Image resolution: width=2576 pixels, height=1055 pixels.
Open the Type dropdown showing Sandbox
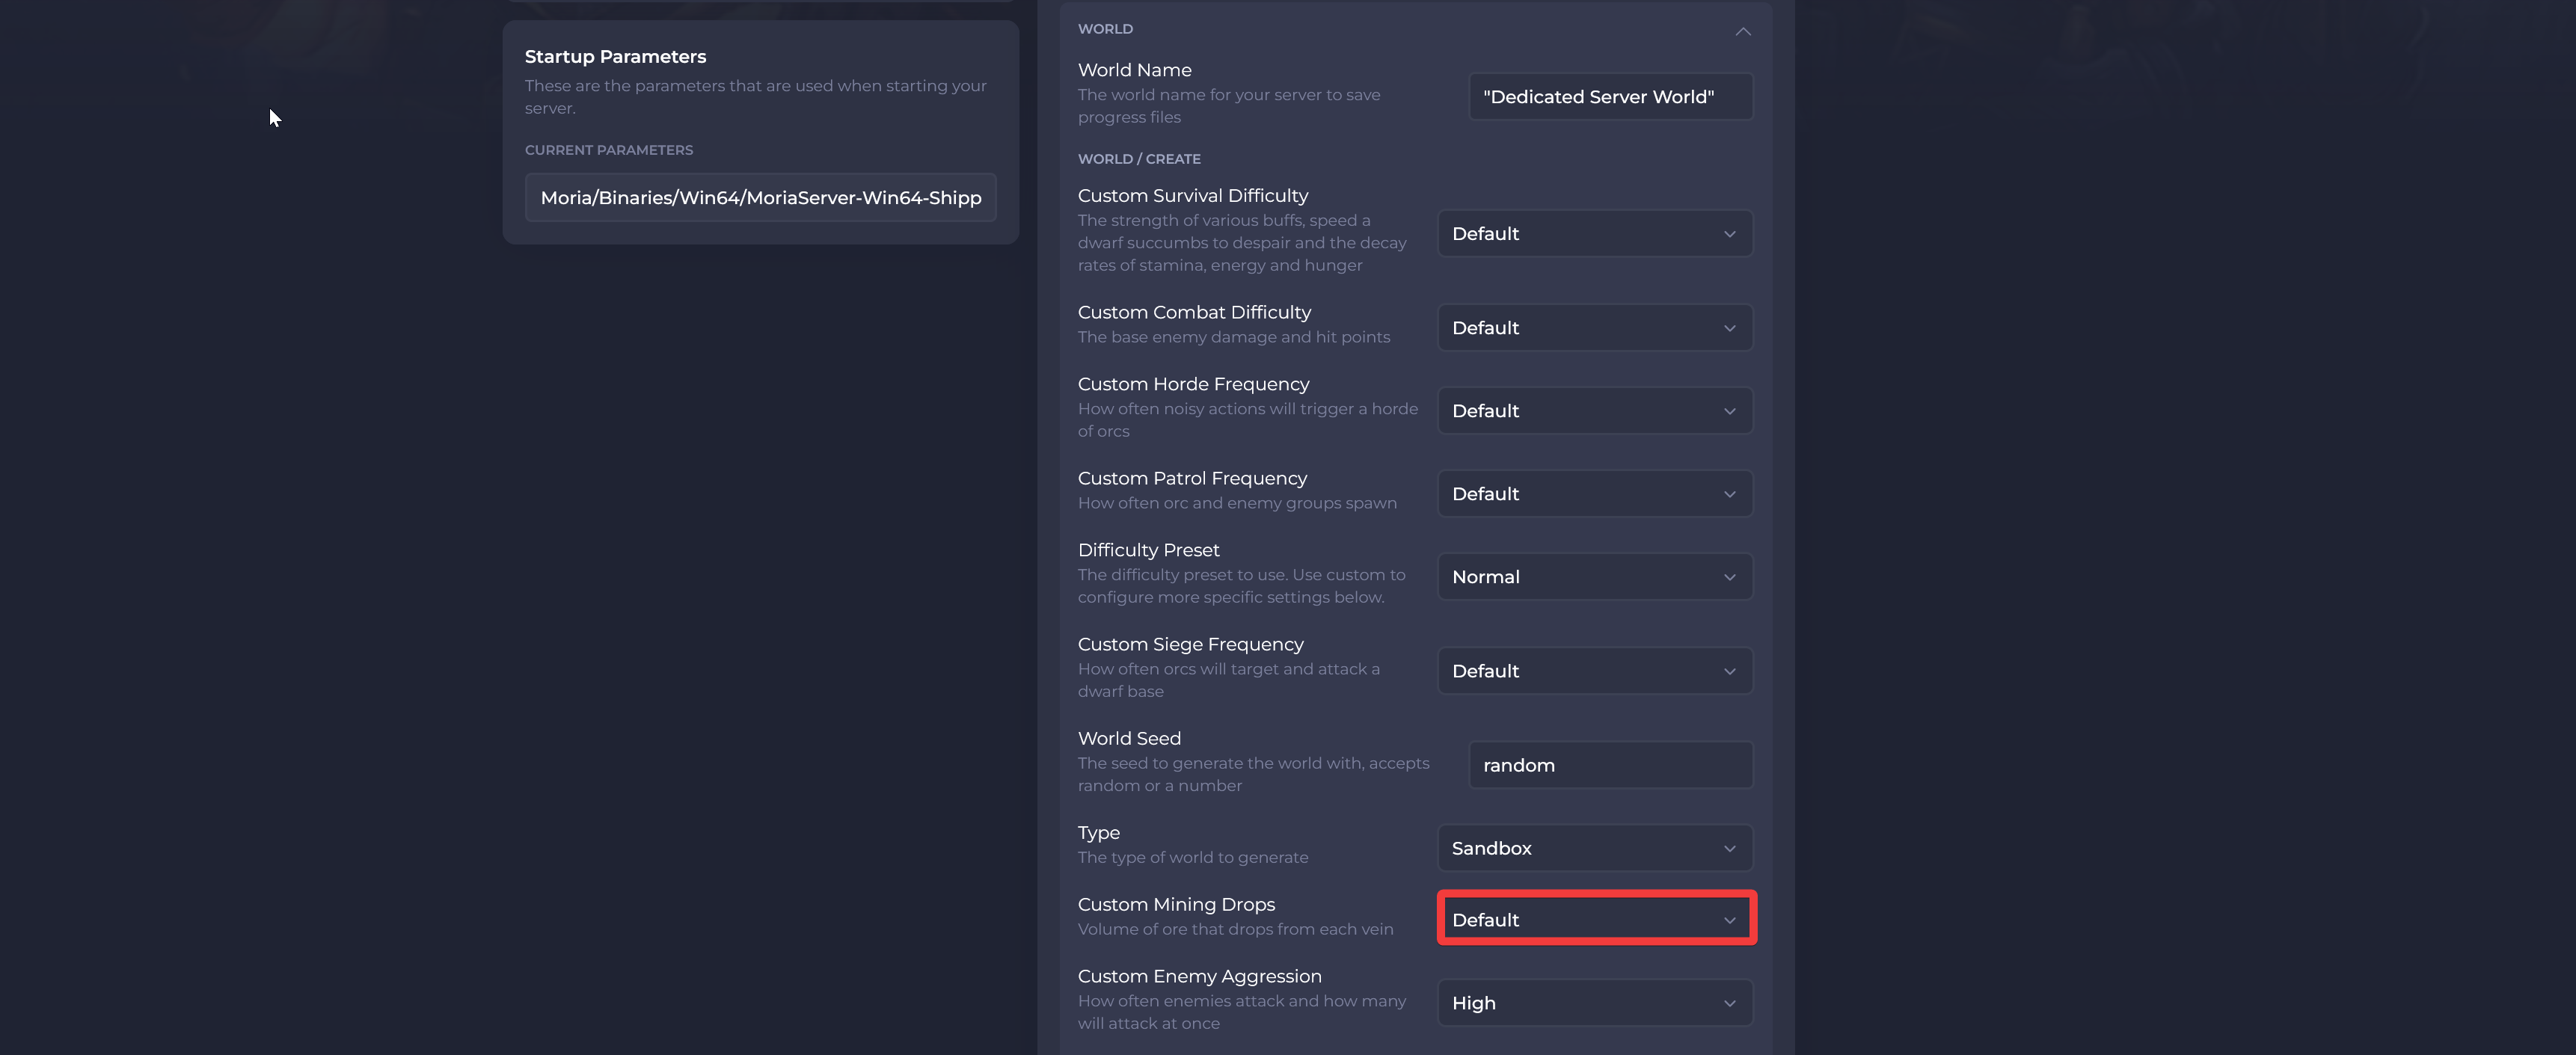[1594, 848]
